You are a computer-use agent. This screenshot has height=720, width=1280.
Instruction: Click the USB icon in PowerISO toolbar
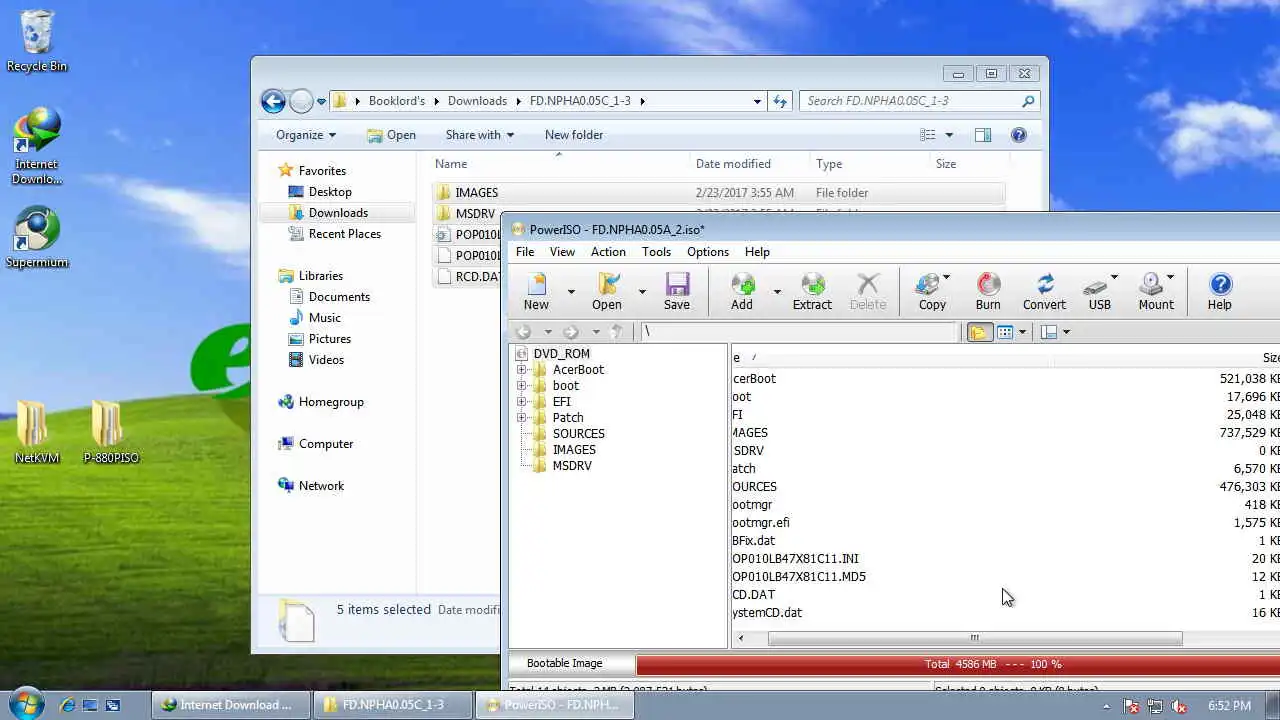tap(1099, 291)
